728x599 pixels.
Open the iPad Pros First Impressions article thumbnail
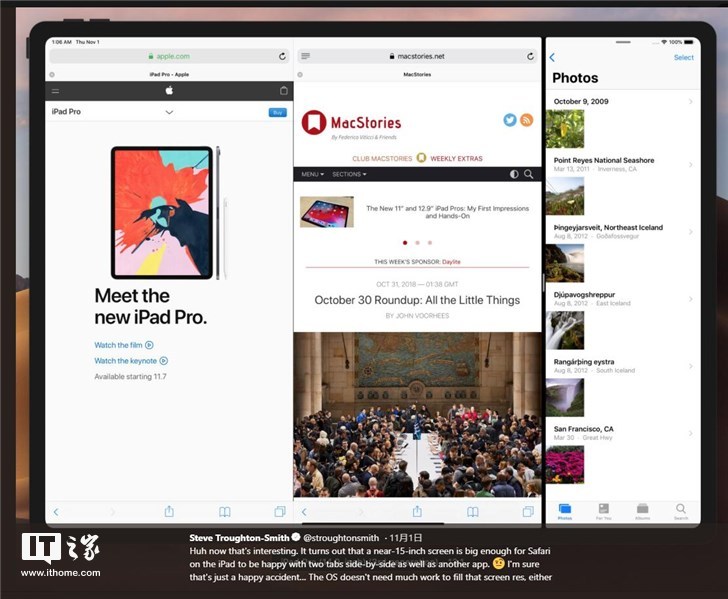(327, 212)
